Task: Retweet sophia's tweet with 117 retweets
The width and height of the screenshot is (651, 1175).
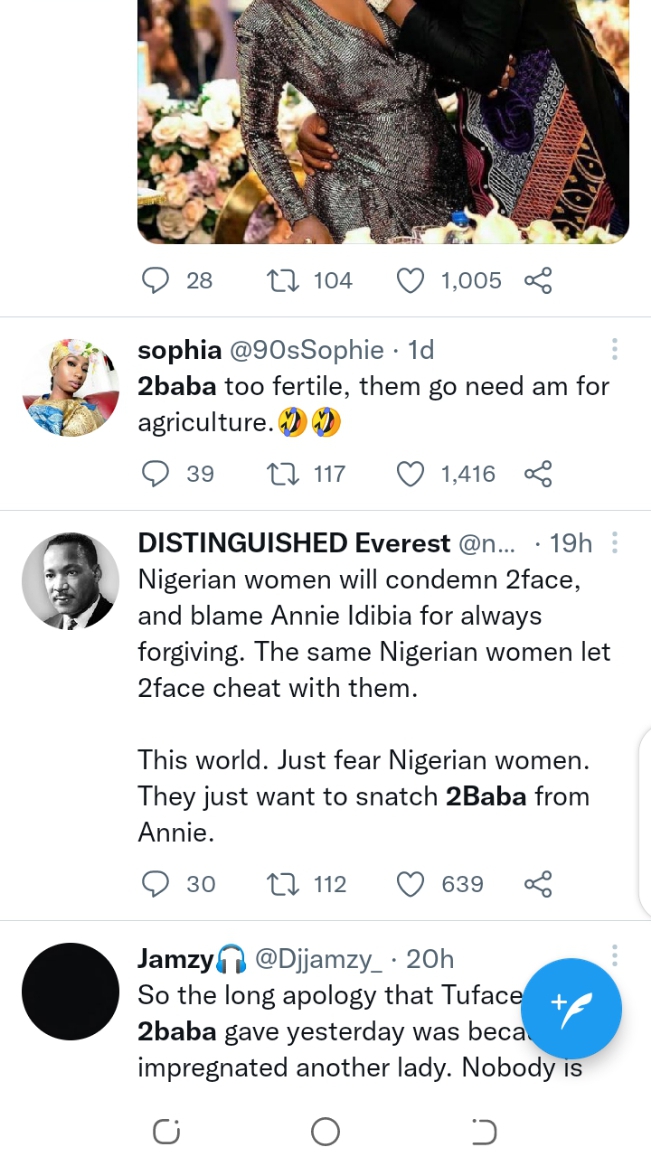Action: click(x=280, y=473)
